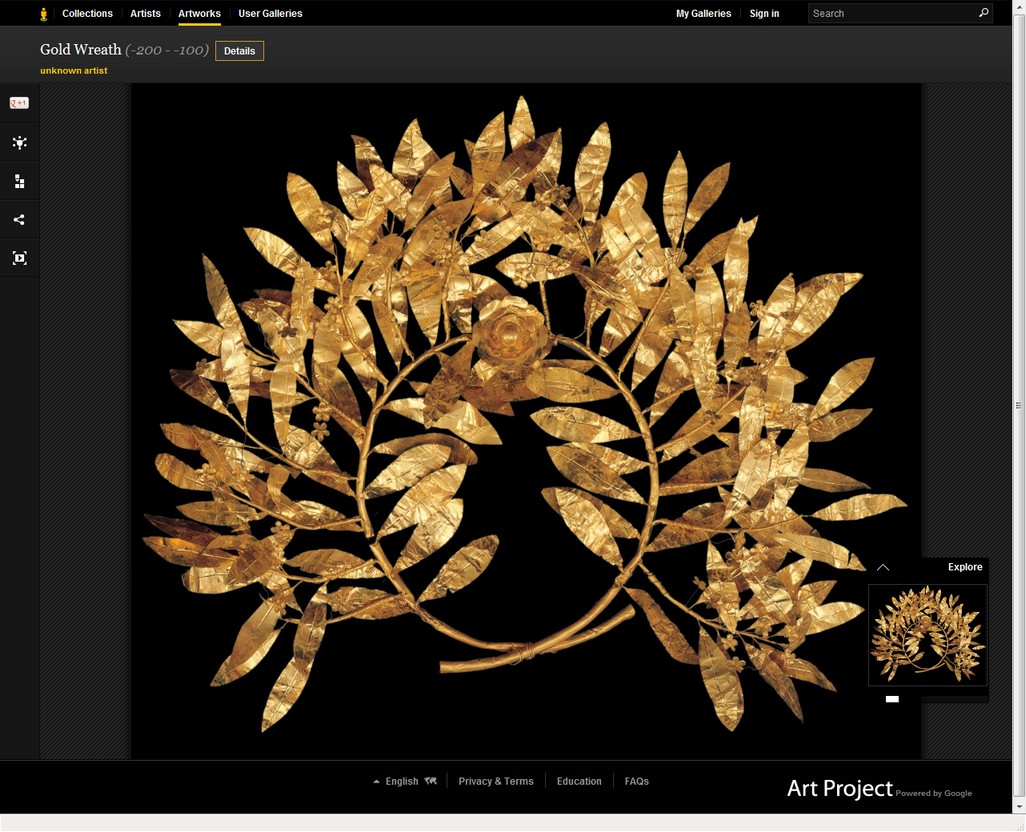Viewport: 1026px width, 832px height.
Task: Open the FAQs footer link
Action: (x=637, y=781)
